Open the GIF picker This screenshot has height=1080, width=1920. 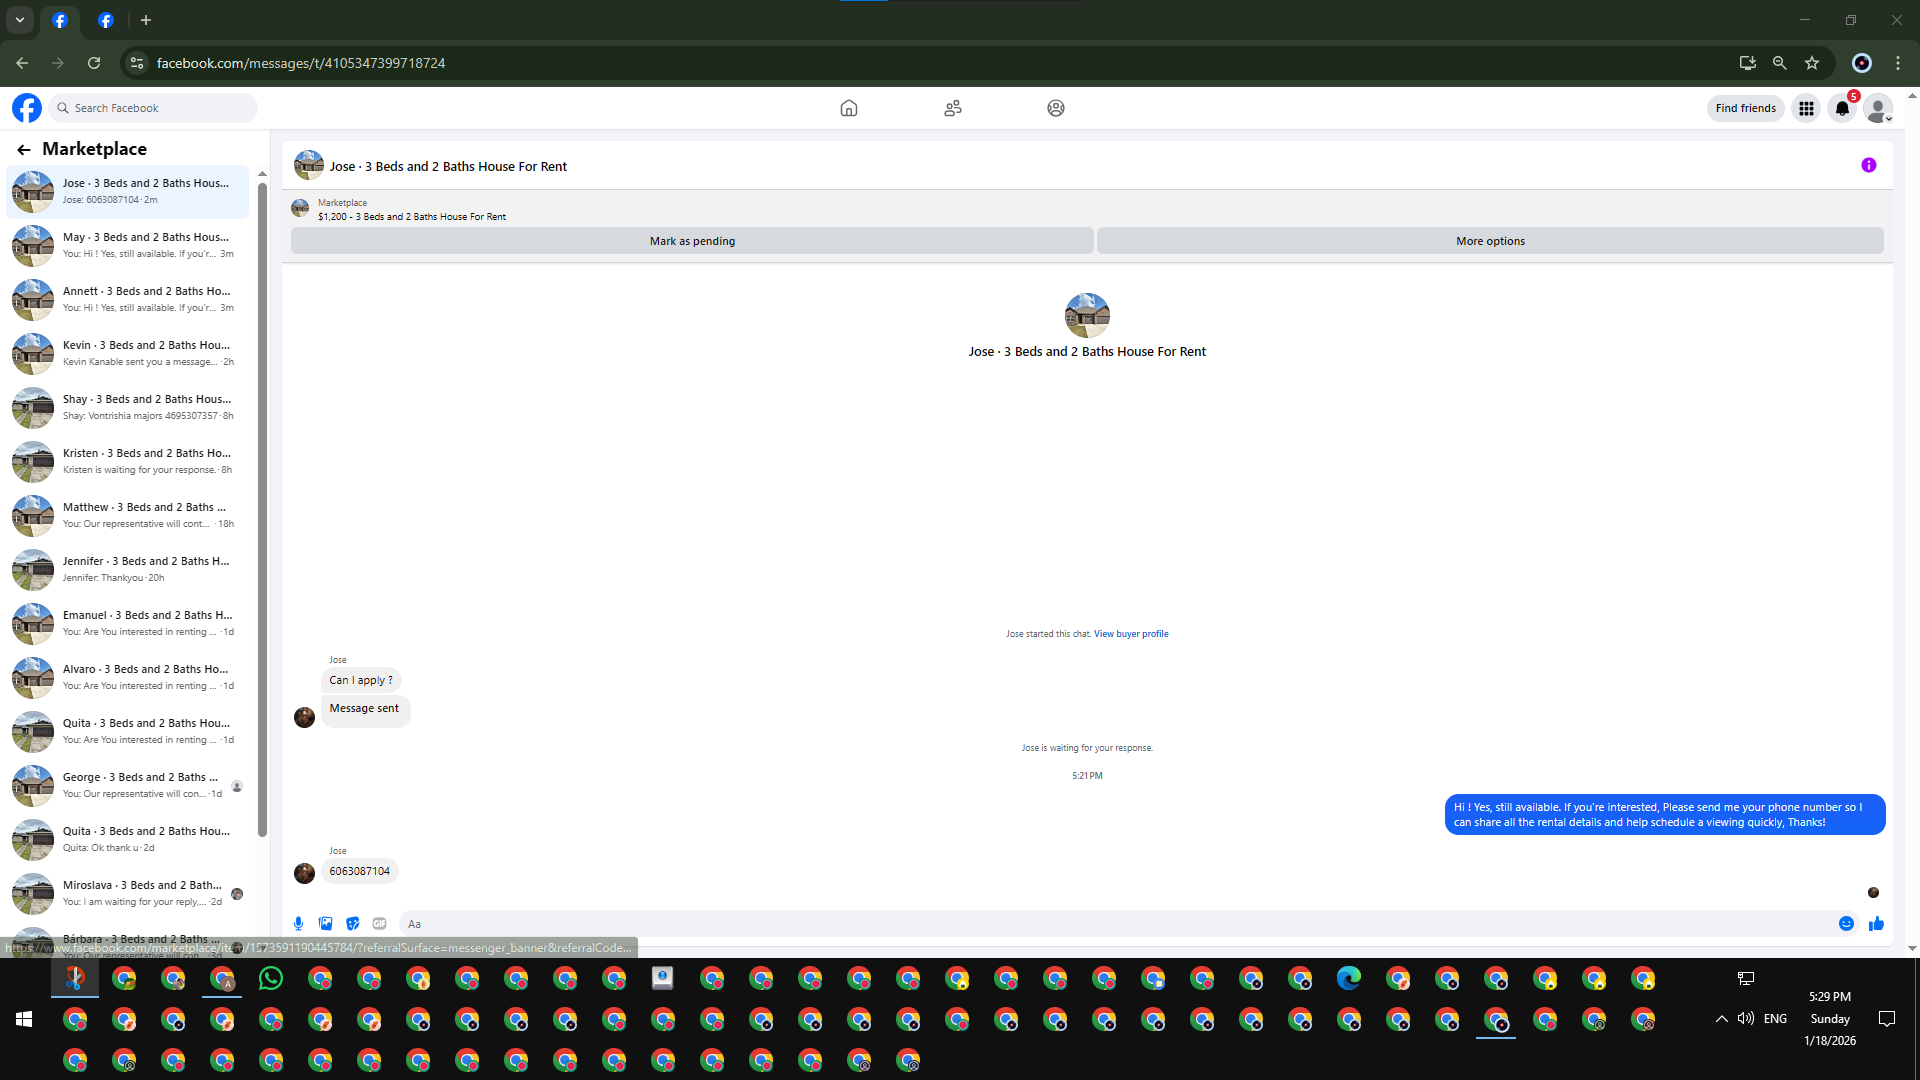tap(379, 924)
